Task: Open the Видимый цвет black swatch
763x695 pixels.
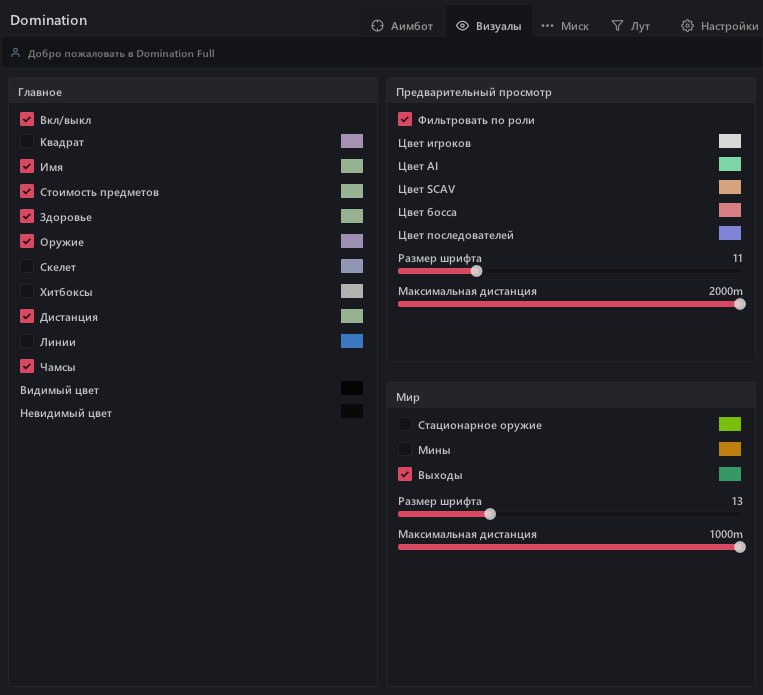Action: click(351, 389)
